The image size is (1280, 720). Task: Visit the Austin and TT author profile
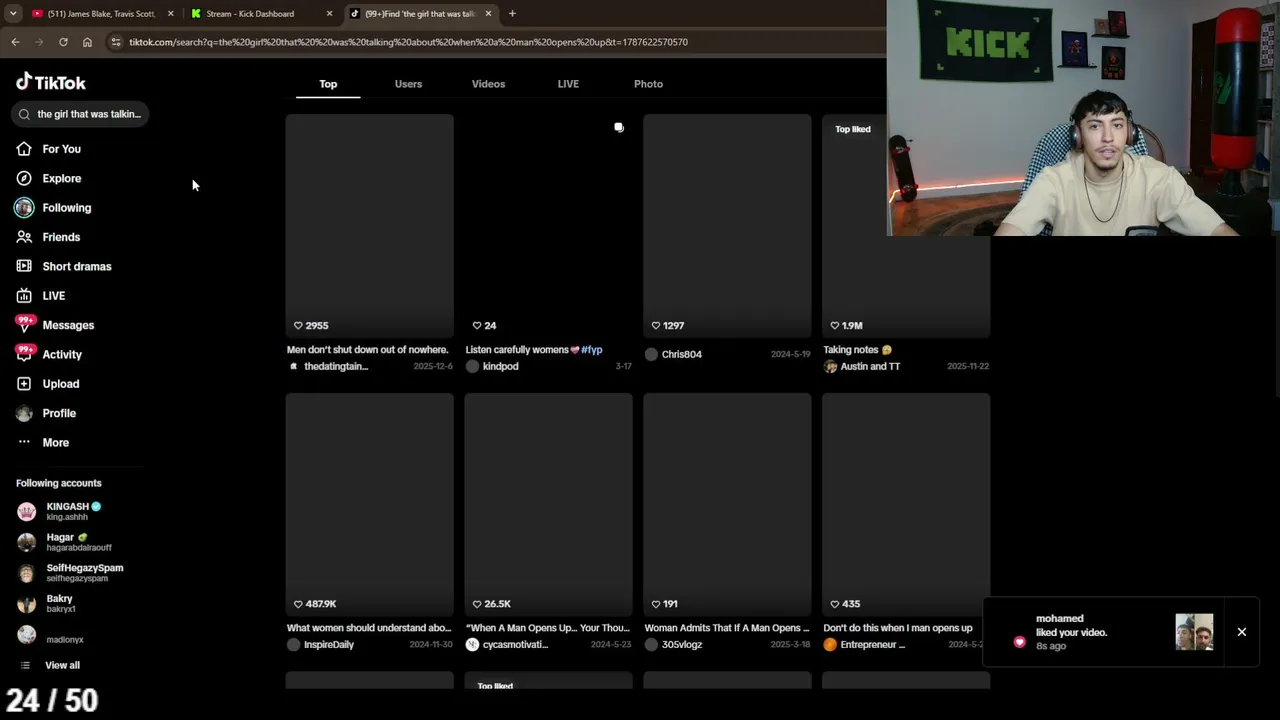(x=870, y=366)
